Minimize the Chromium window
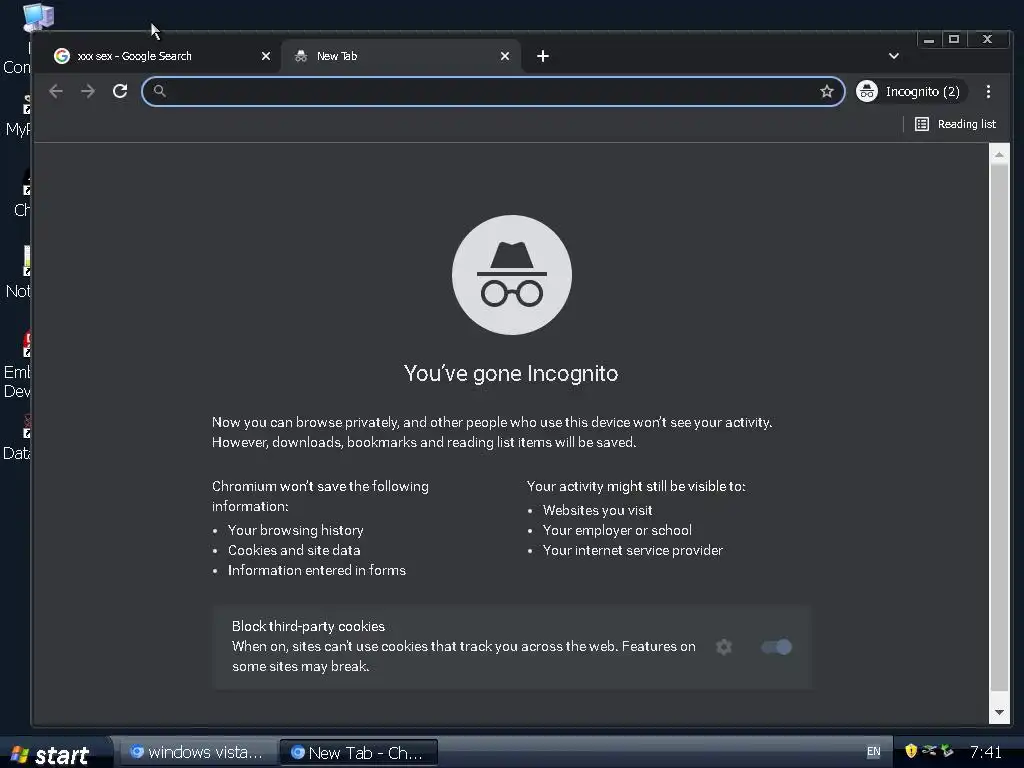The image size is (1024, 768). (x=929, y=39)
